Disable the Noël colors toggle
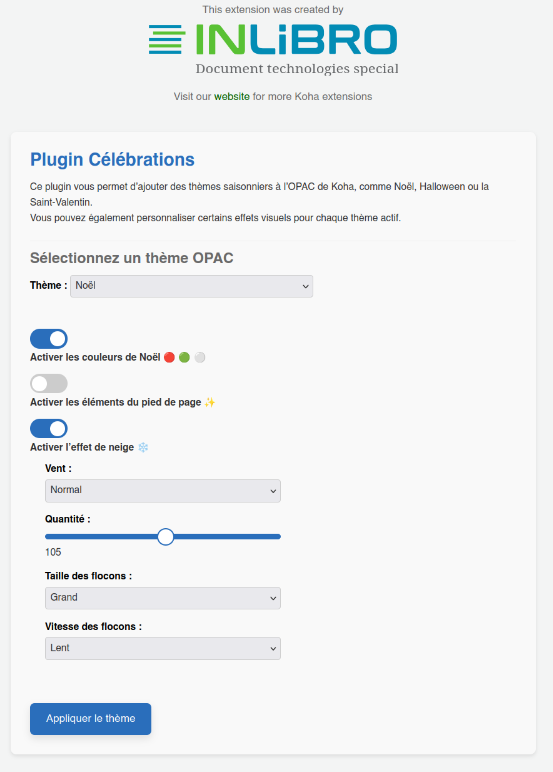The height and width of the screenshot is (772, 553). click(x=49, y=339)
